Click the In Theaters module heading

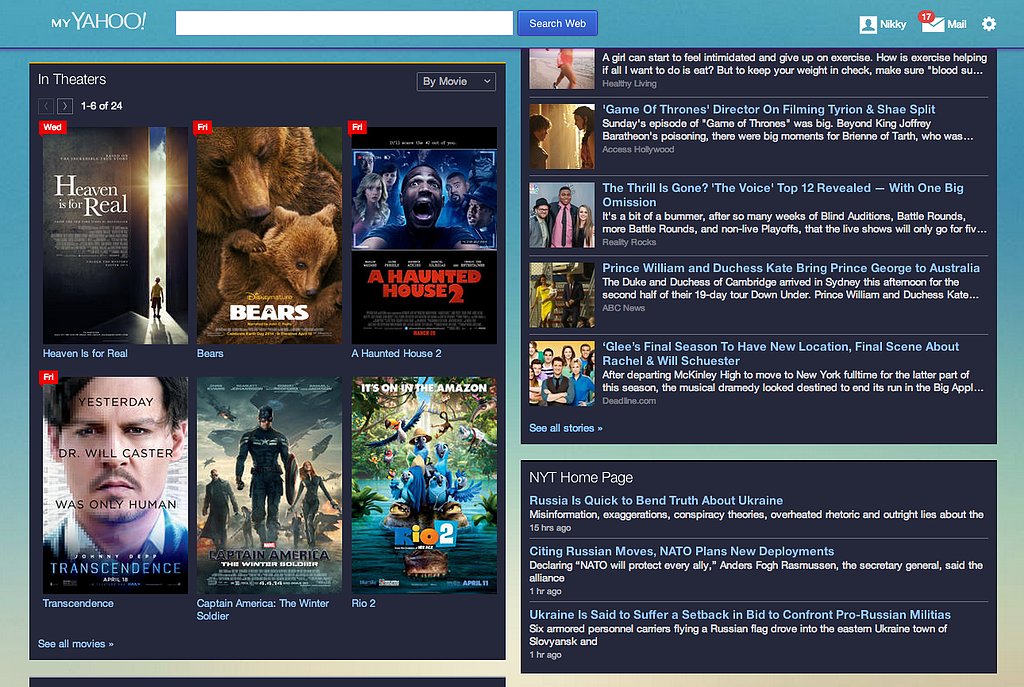click(x=72, y=80)
